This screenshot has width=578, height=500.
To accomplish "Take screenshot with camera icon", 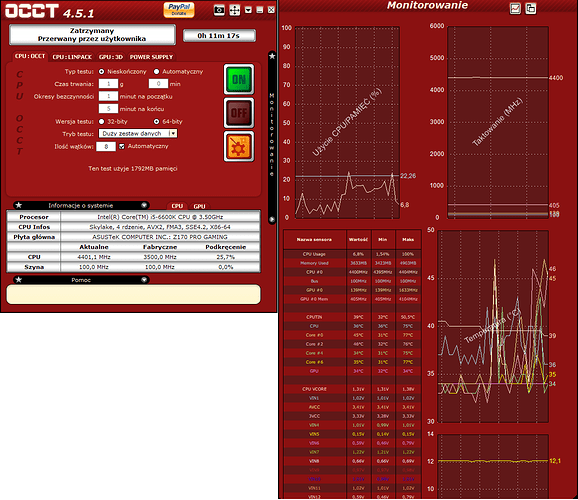I will tap(219, 10).
